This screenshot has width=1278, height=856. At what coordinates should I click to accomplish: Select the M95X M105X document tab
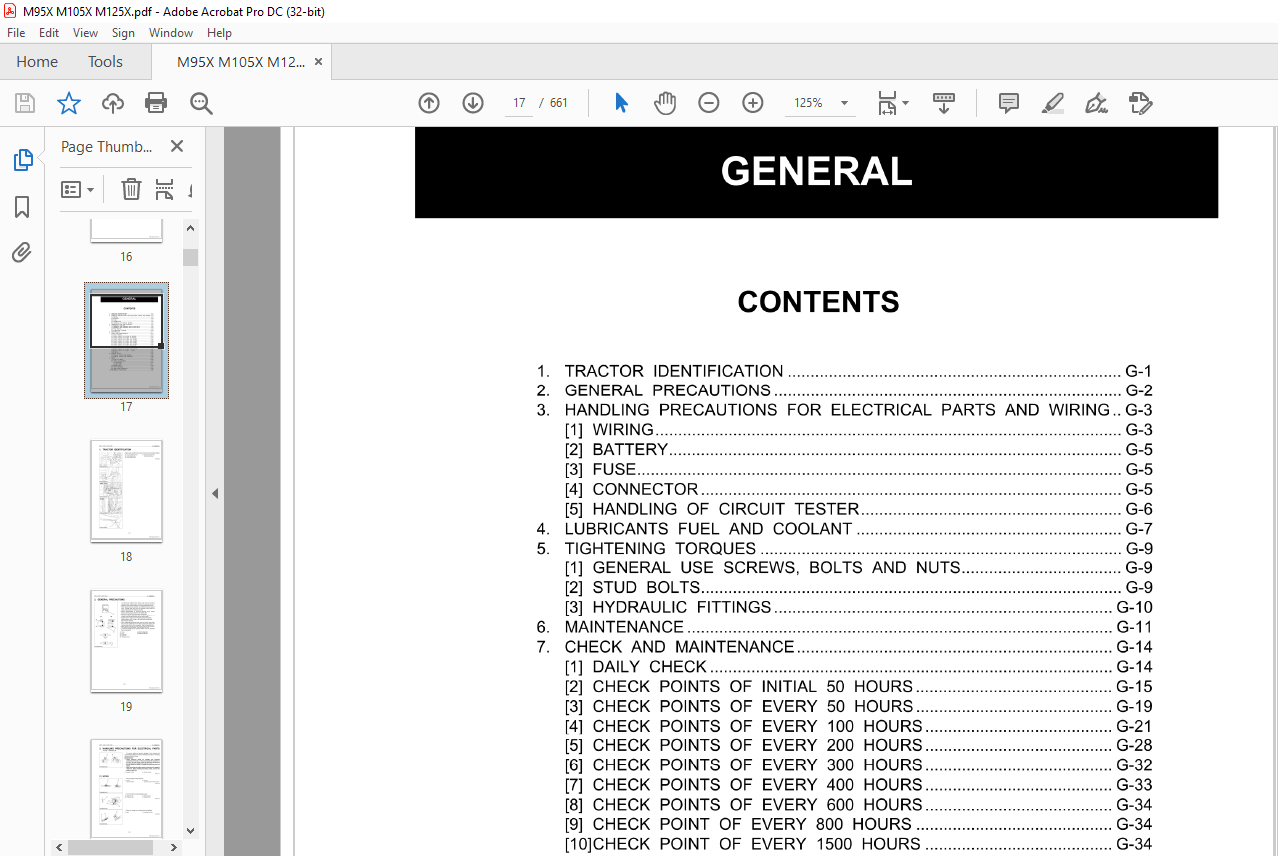pyautogui.click(x=241, y=62)
